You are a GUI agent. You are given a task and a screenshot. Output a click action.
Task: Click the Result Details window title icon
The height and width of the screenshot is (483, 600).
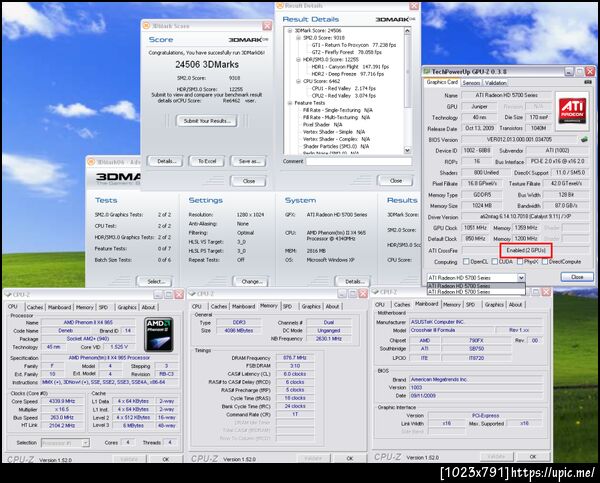pos(280,6)
